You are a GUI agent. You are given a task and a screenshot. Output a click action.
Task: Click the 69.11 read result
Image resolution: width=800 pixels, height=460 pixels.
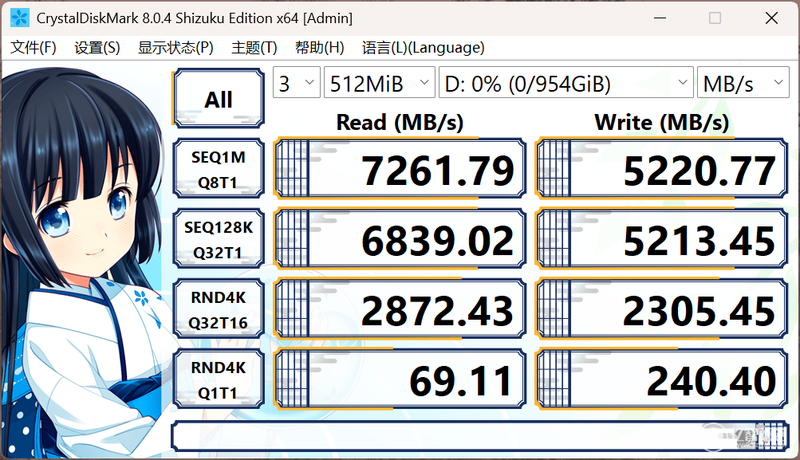click(400, 379)
